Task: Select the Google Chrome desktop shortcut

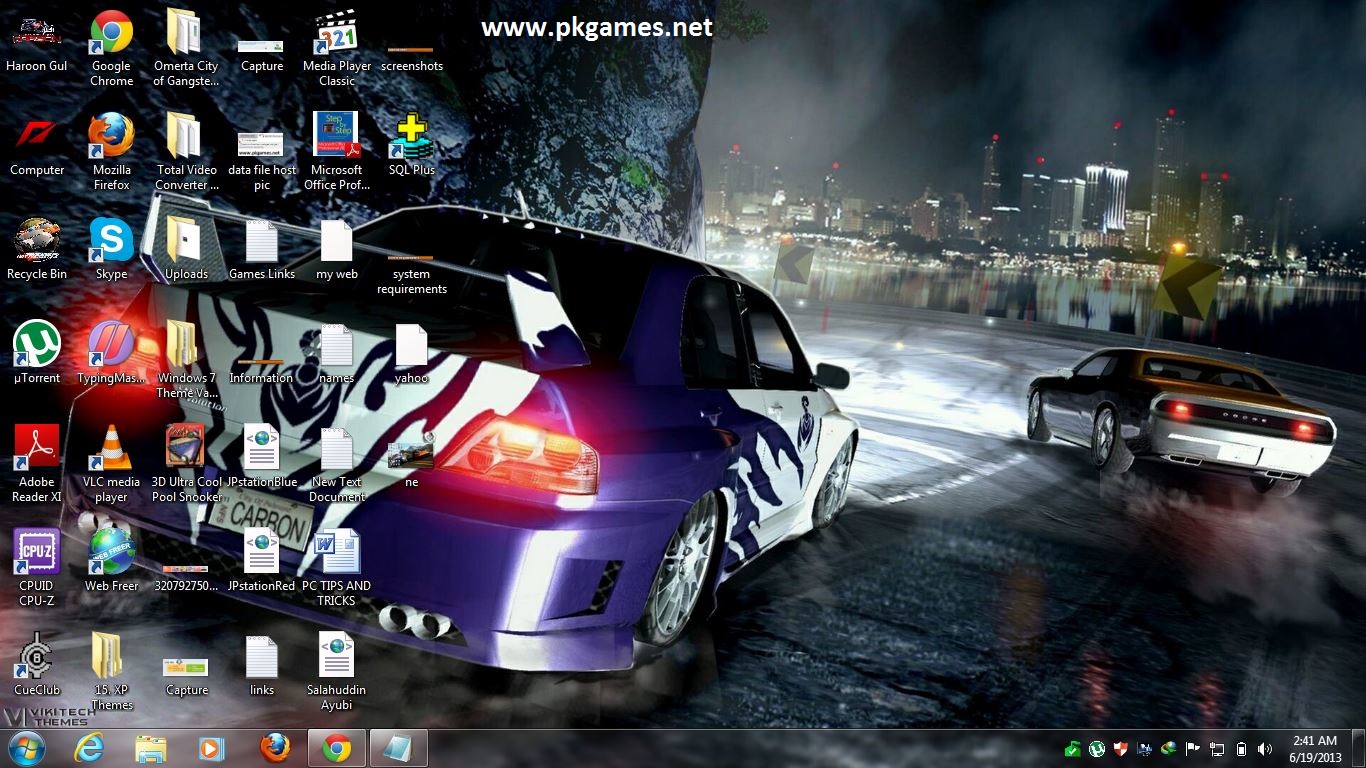Action: tap(111, 47)
